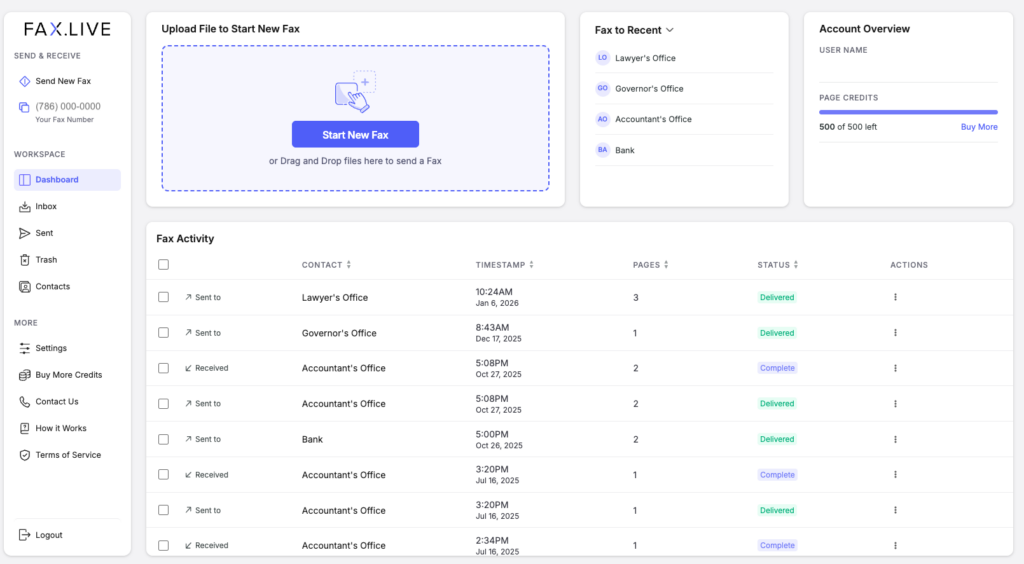This screenshot has width=1024, height=564.
Task: Check the Bank fax row
Action: pos(163,439)
